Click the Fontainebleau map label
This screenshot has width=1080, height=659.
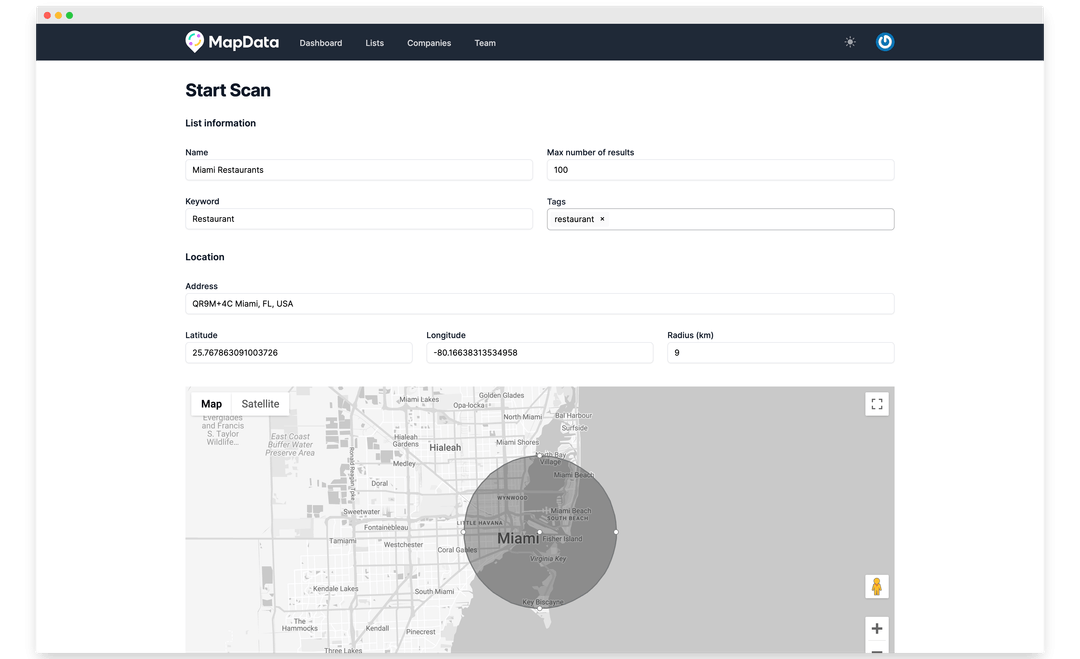click(x=386, y=527)
